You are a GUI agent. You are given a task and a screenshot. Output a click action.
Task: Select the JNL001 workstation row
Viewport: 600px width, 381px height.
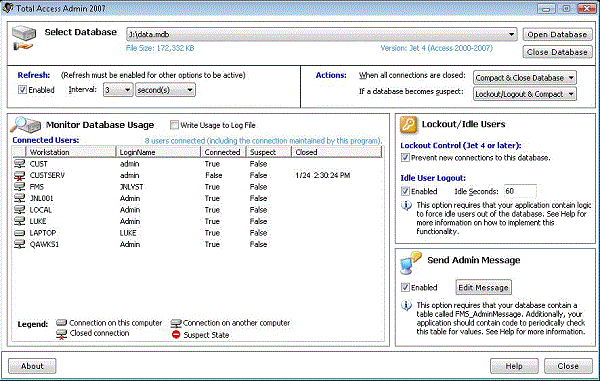197,198
